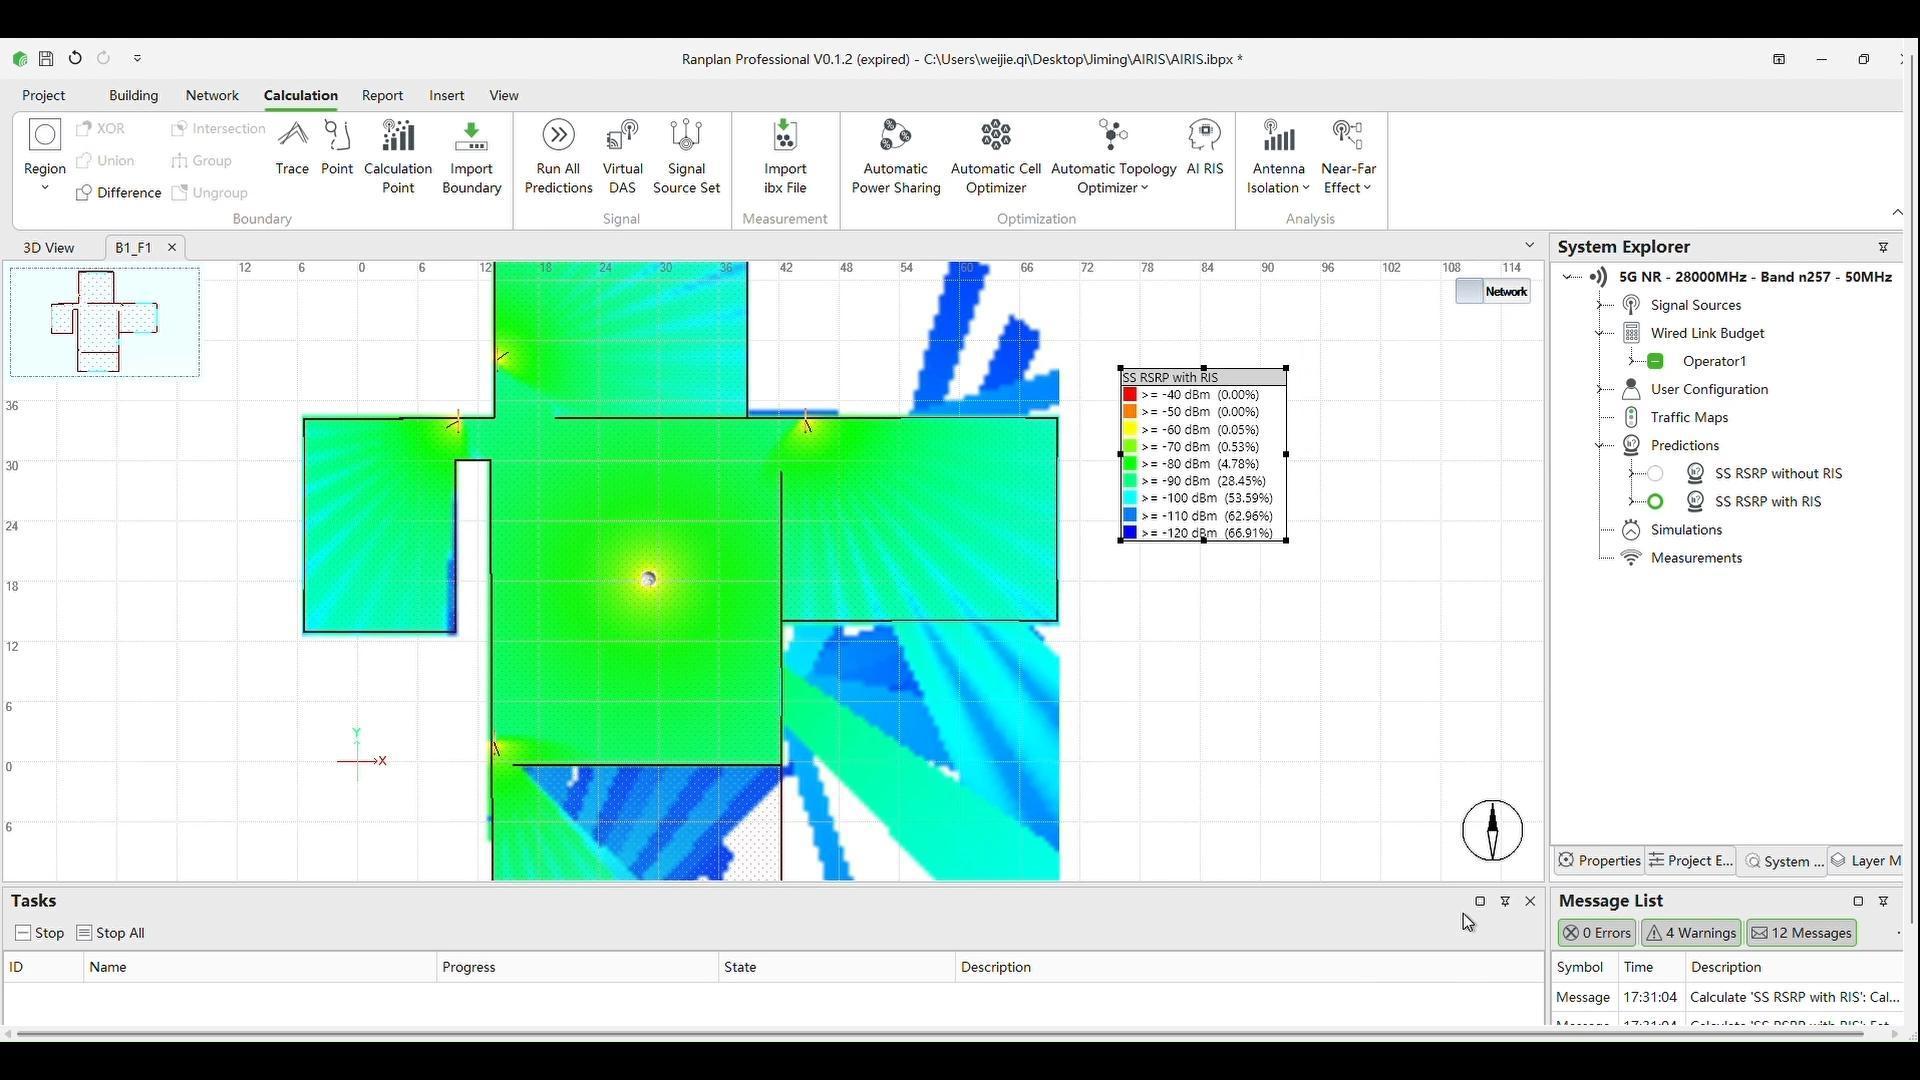This screenshot has width=1920, height=1080.
Task: Collapse the ribbon with the chevron
Action: click(x=1897, y=212)
